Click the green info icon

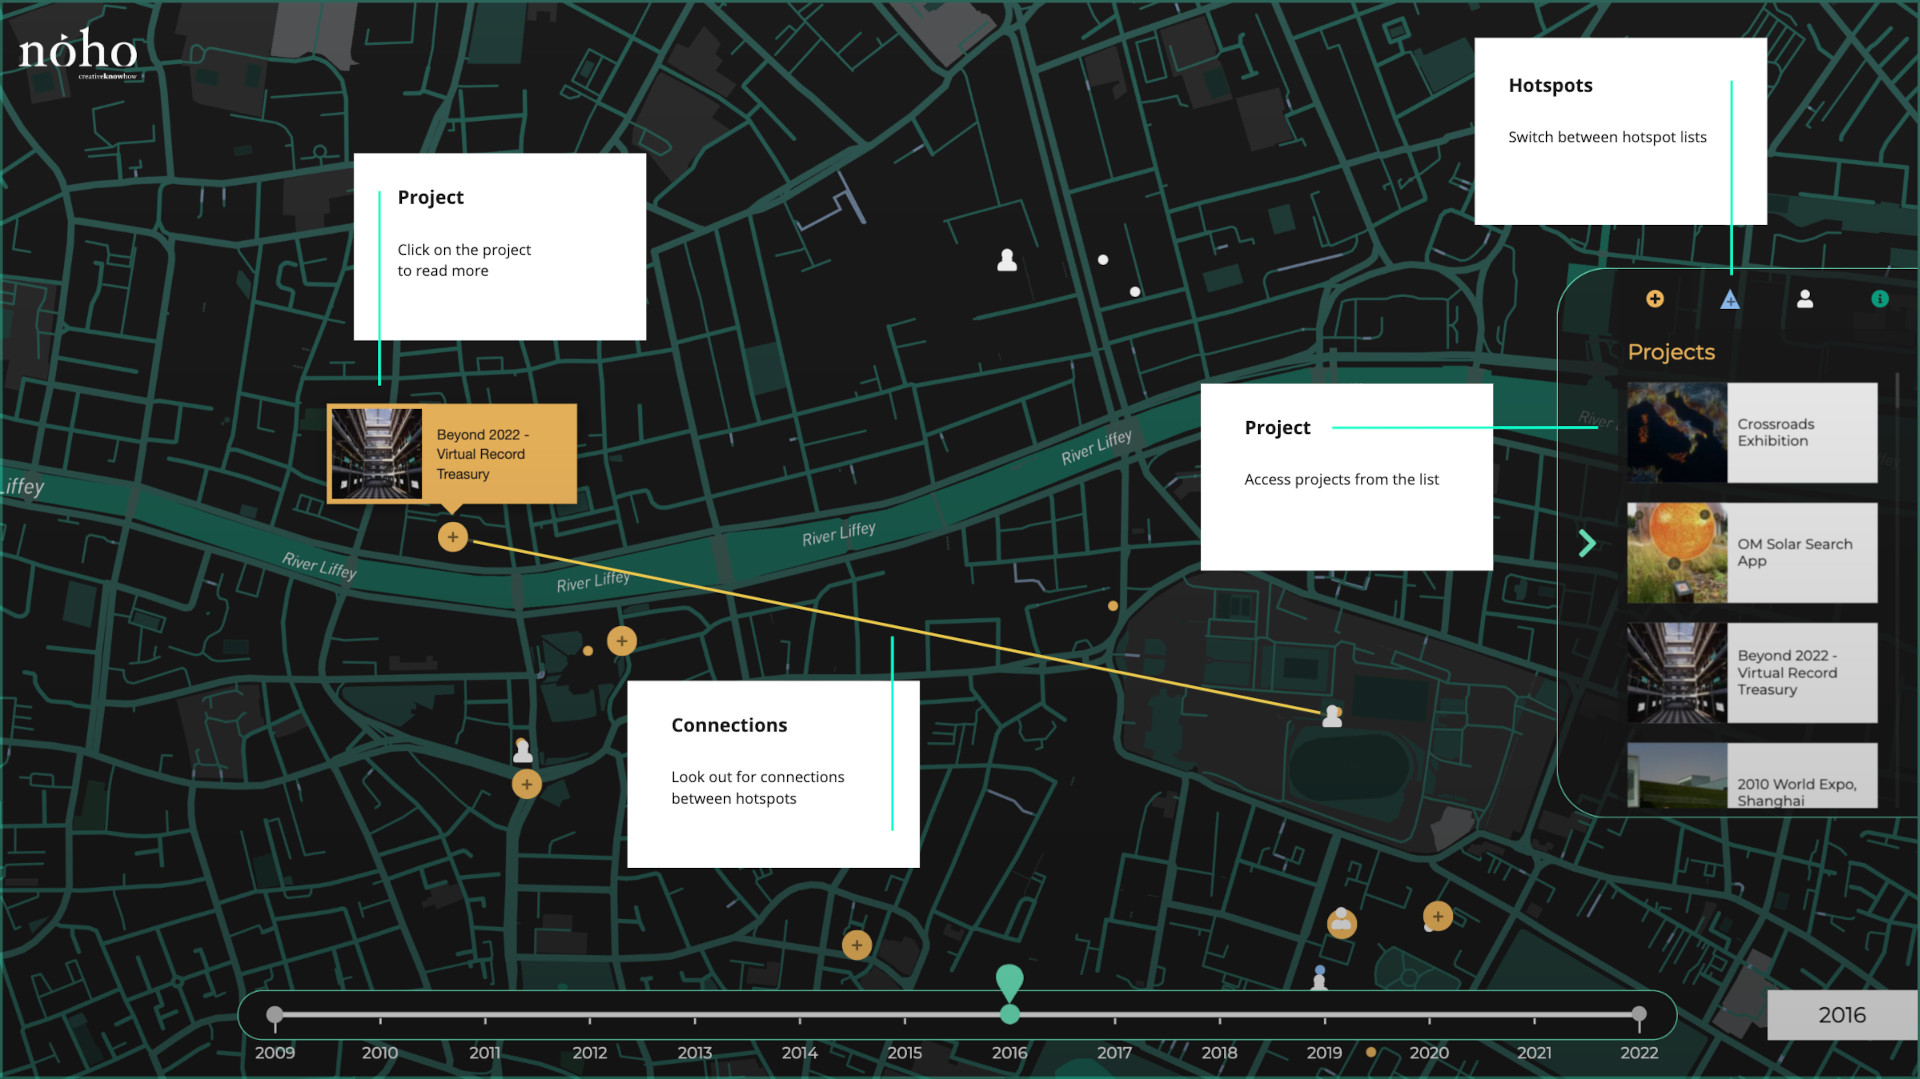(x=1880, y=299)
